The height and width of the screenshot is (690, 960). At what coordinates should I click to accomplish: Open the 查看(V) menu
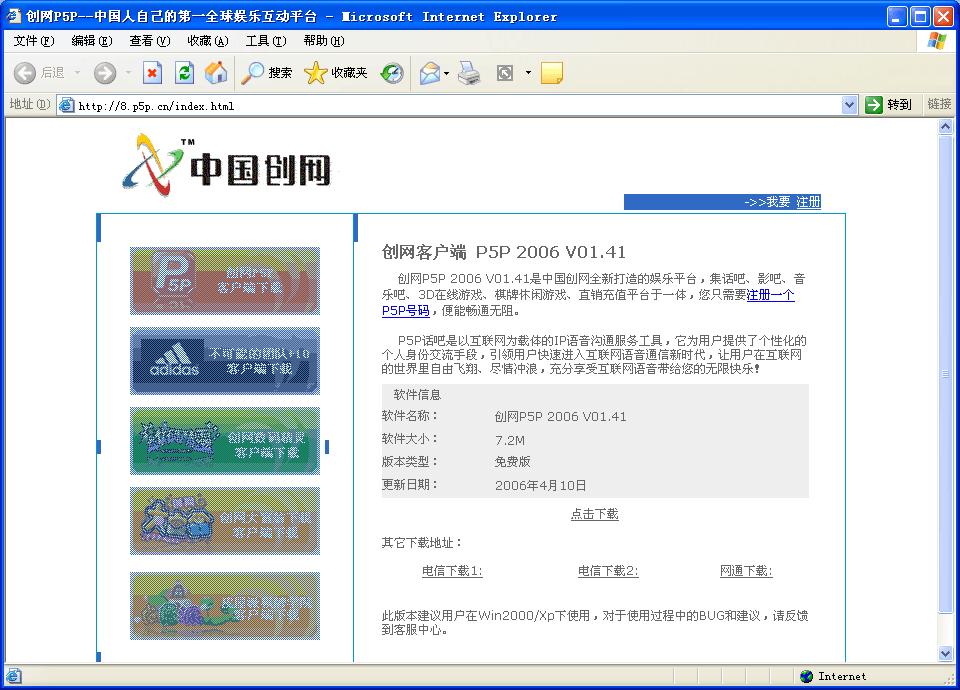click(x=149, y=41)
